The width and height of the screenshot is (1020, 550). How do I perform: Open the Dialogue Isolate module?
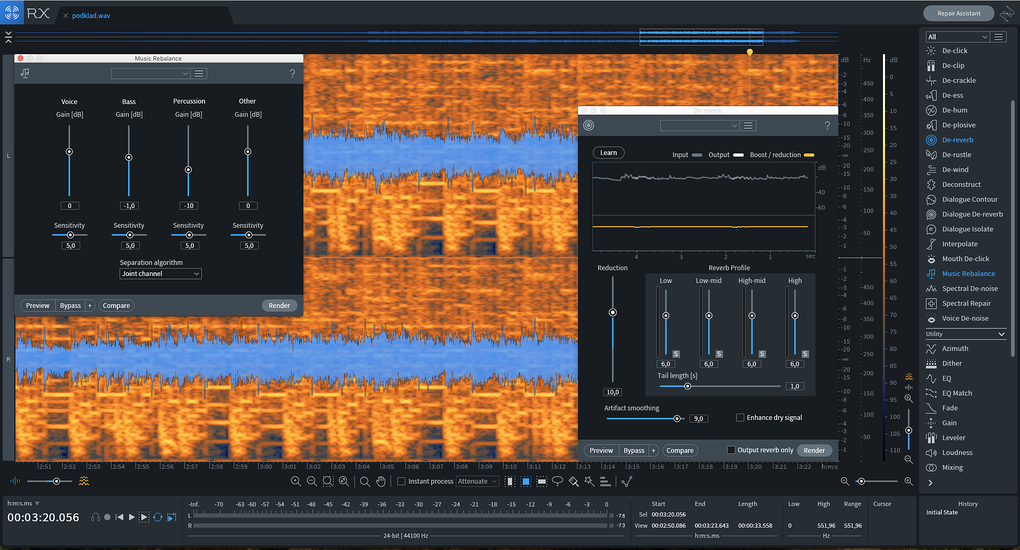pos(965,229)
